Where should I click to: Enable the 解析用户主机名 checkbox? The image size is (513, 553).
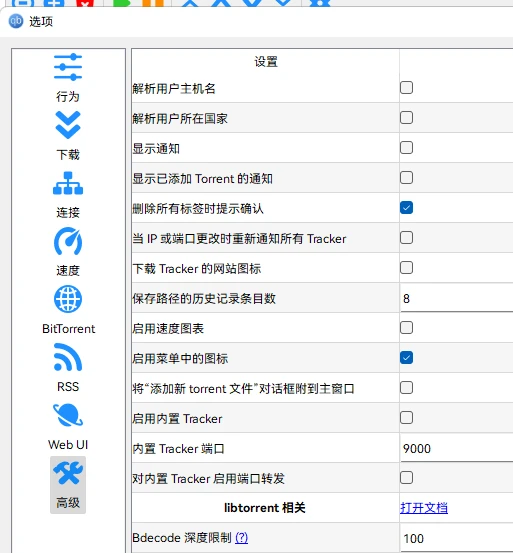point(406,87)
